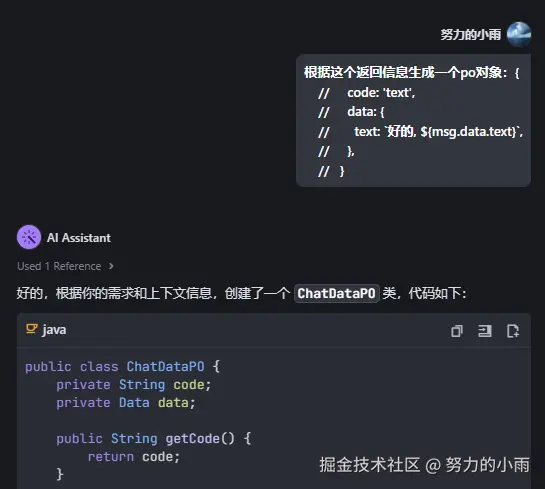The image size is (545, 489).
Task: Click the ChatDataPO inline code tag
Action: coord(336,293)
